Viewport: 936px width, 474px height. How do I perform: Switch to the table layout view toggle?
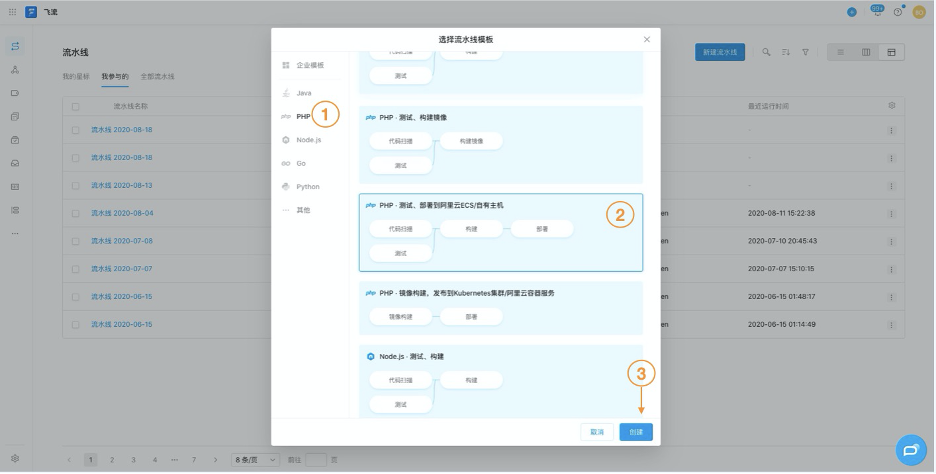pyautogui.click(x=892, y=53)
